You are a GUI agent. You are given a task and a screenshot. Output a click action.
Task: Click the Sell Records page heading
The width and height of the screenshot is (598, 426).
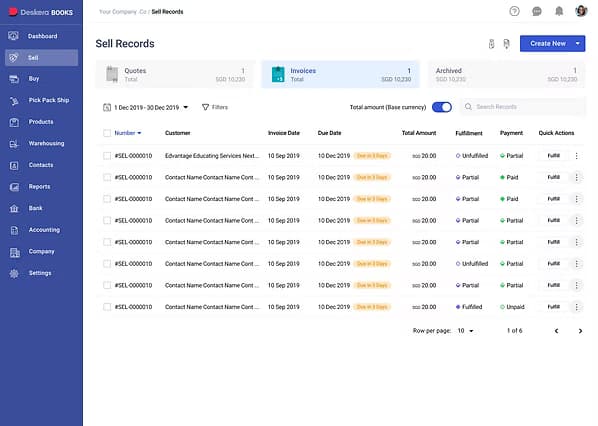[125, 44]
